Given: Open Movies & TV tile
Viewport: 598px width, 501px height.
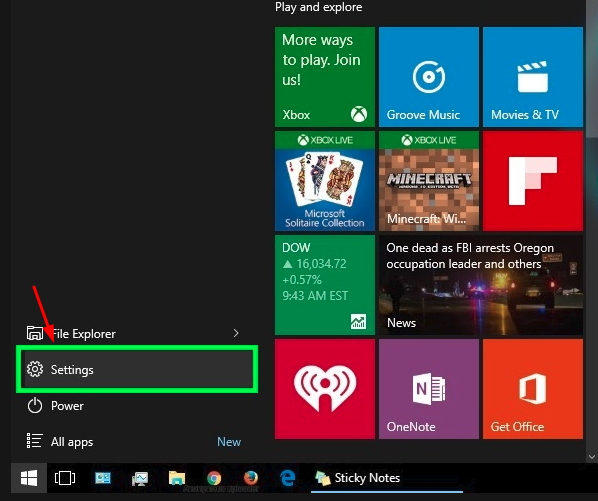Looking at the screenshot, I should [533, 77].
